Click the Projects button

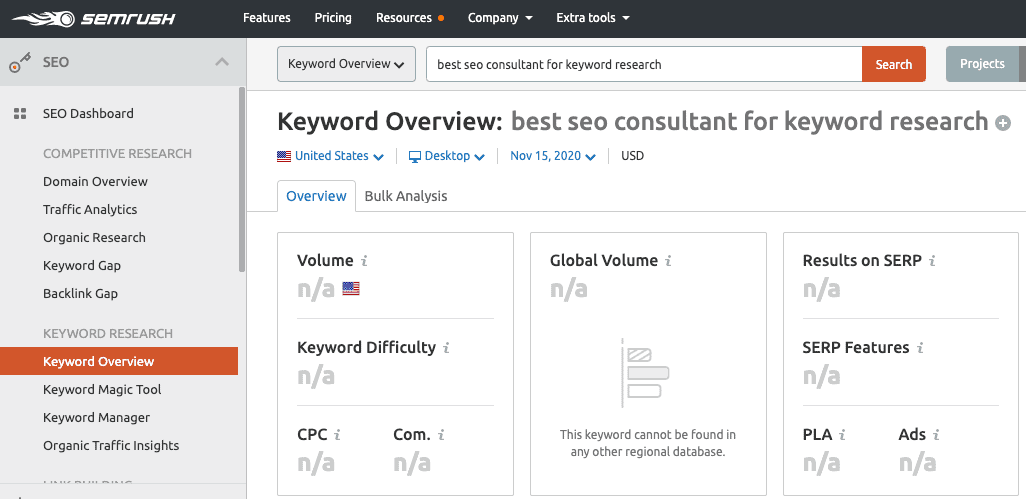pyautogui.click(x=982, y=64)
